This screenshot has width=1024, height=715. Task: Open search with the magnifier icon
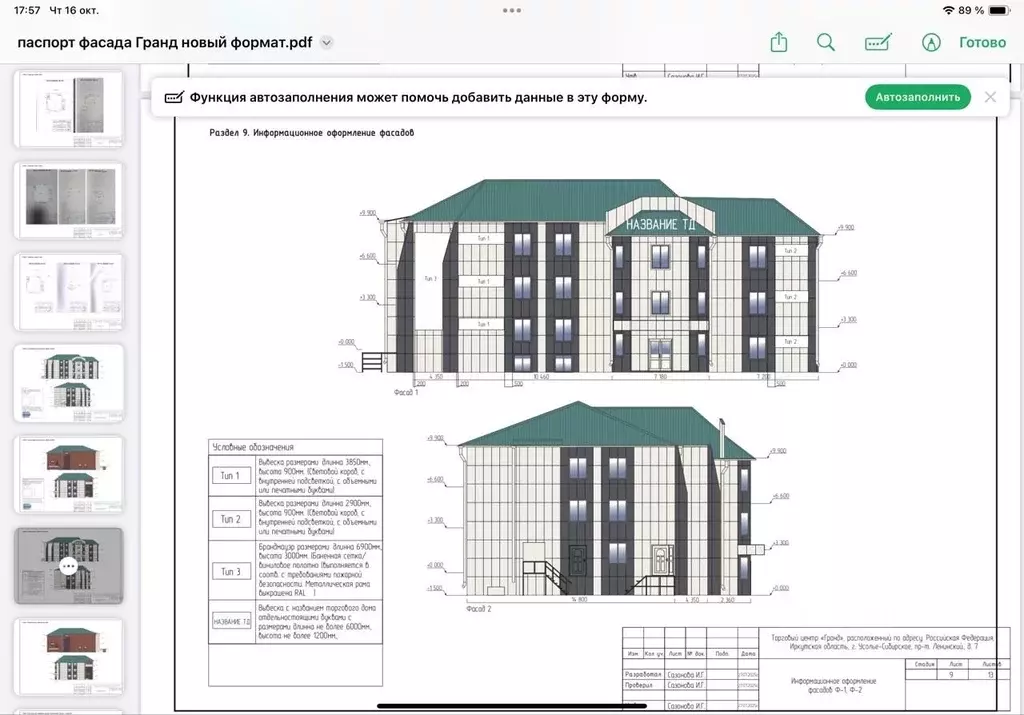click(x=826, y=42)
